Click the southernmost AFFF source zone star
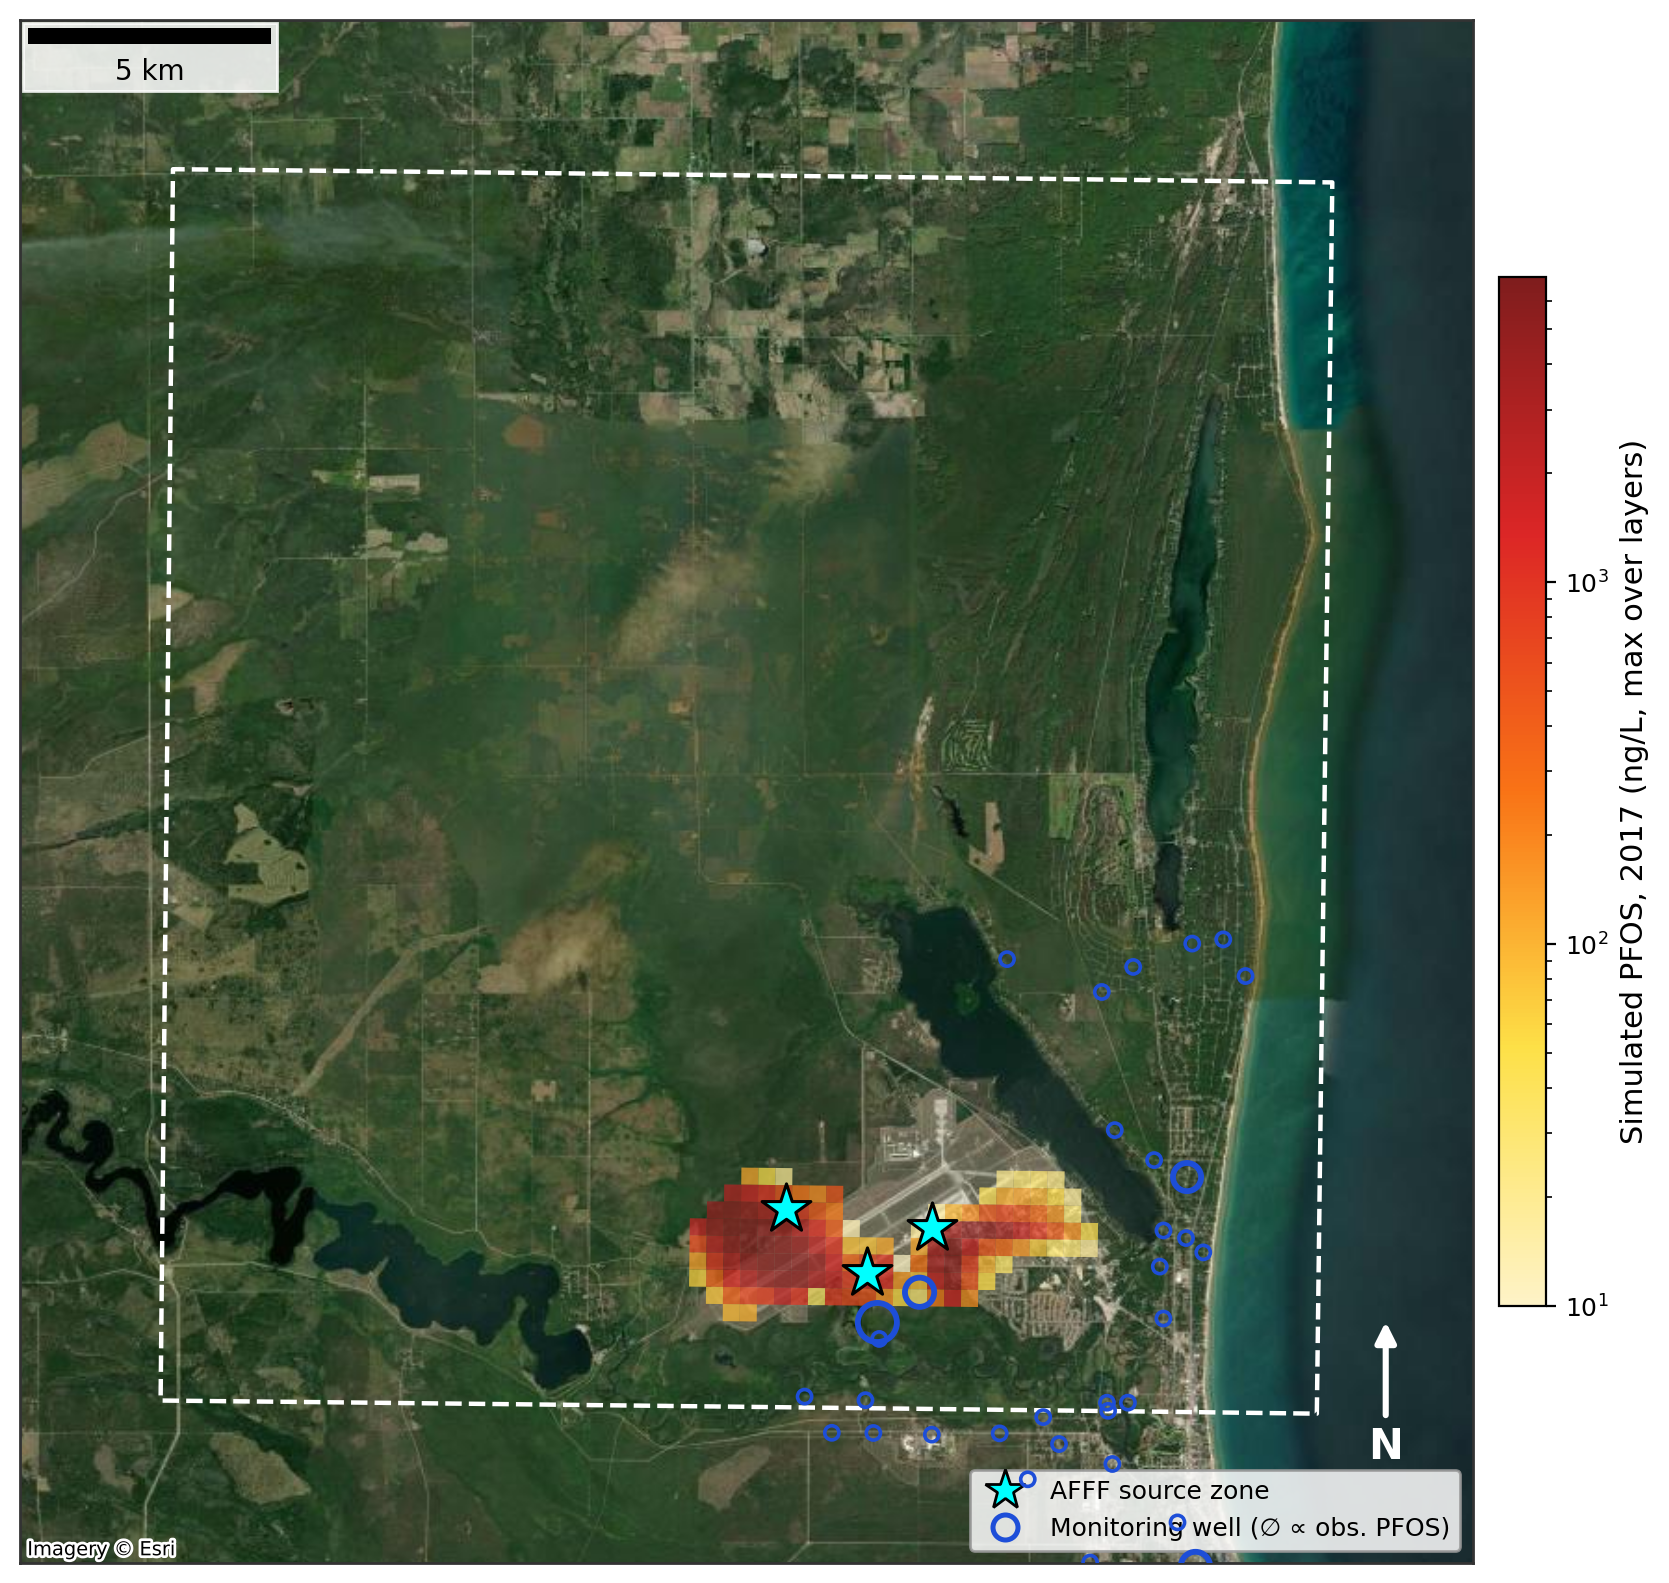Screen dimensions: 1669x1583 click(867, 1273)
